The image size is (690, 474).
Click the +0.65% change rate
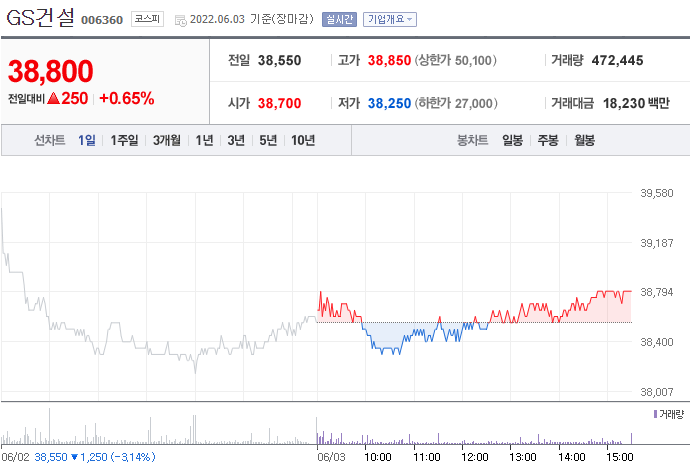click(x=127, y=98)
